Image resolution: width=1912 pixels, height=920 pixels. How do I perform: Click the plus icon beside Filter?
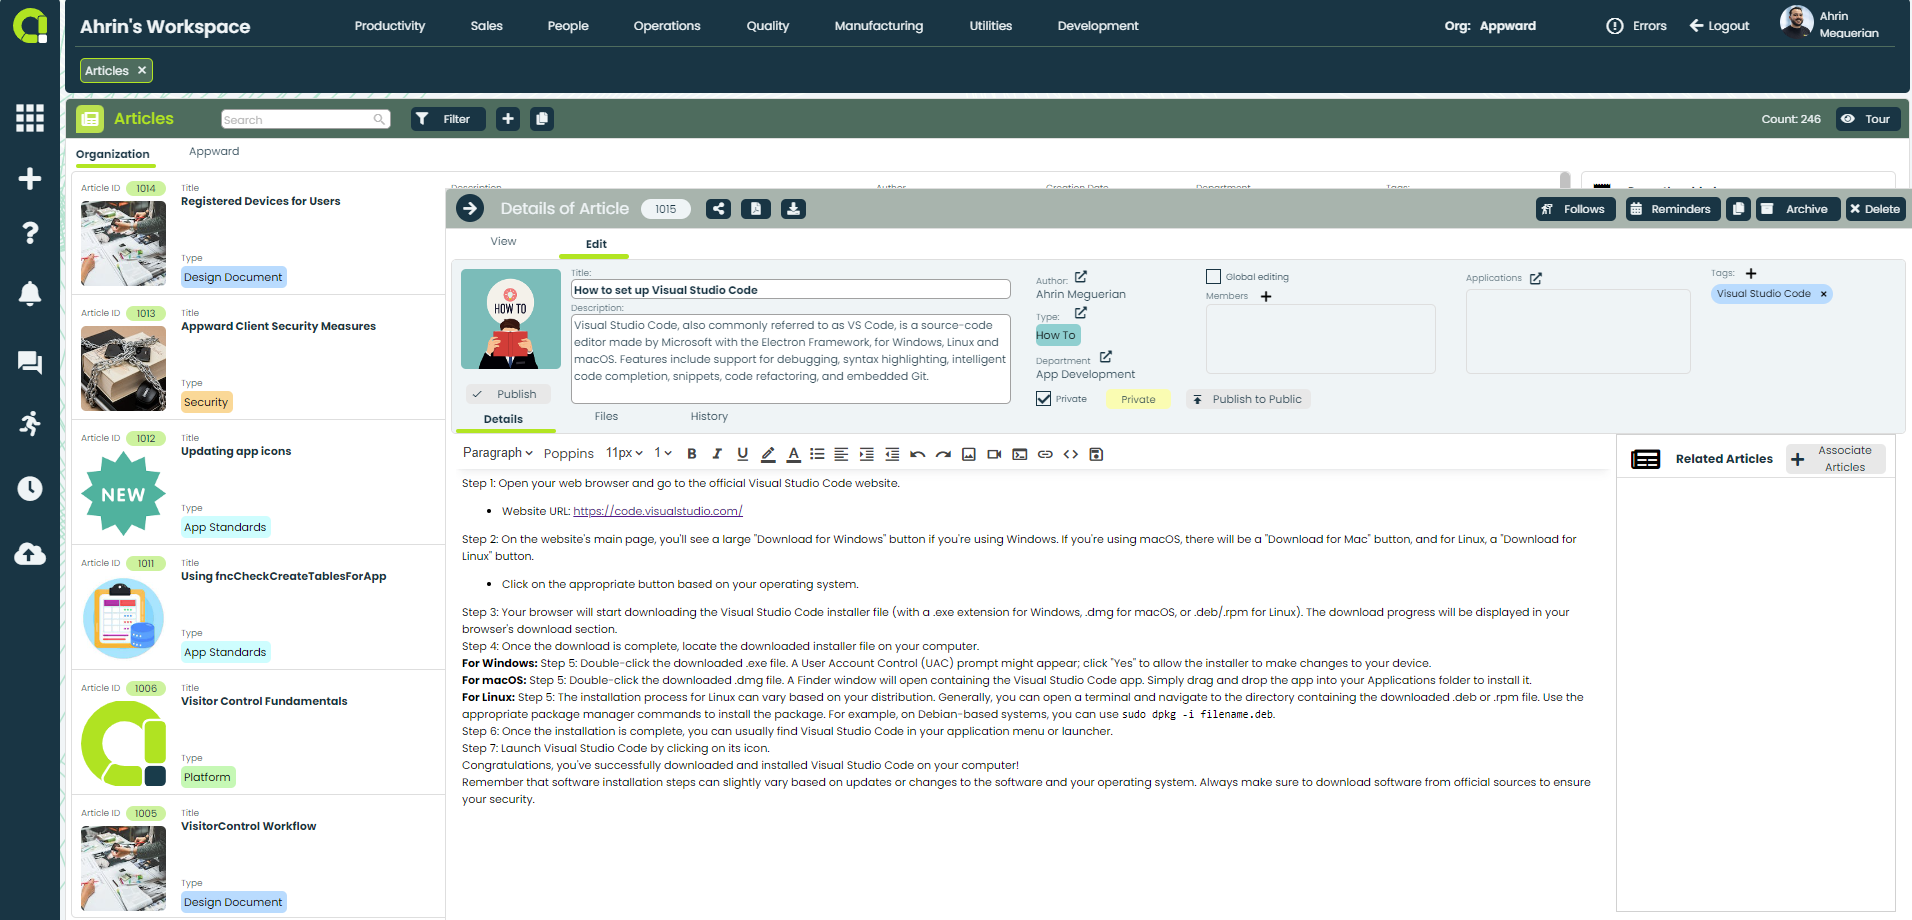(x=508, y=119)
